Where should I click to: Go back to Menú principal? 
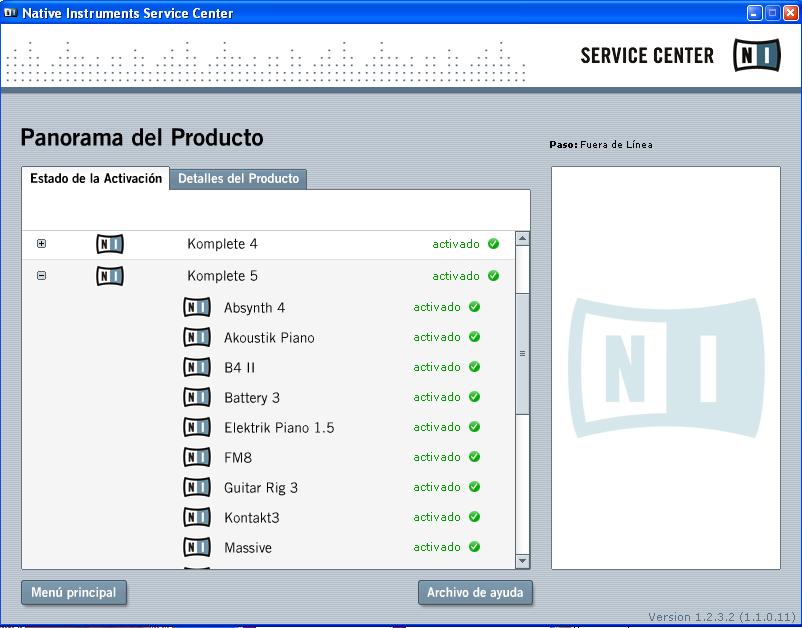point(74,593)
